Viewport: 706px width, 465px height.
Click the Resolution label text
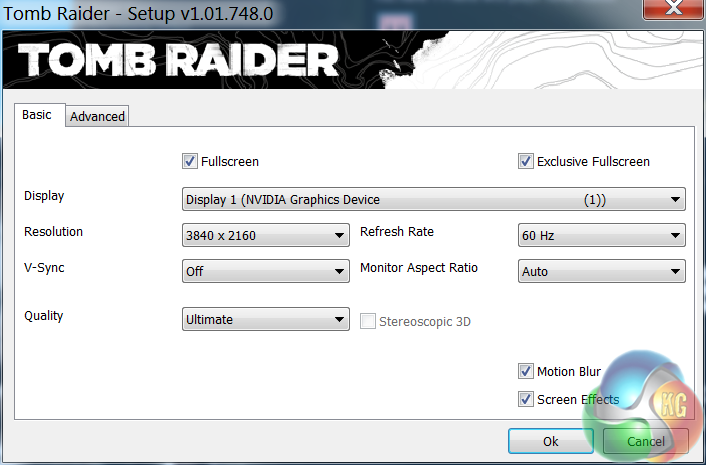click(53, 232)
